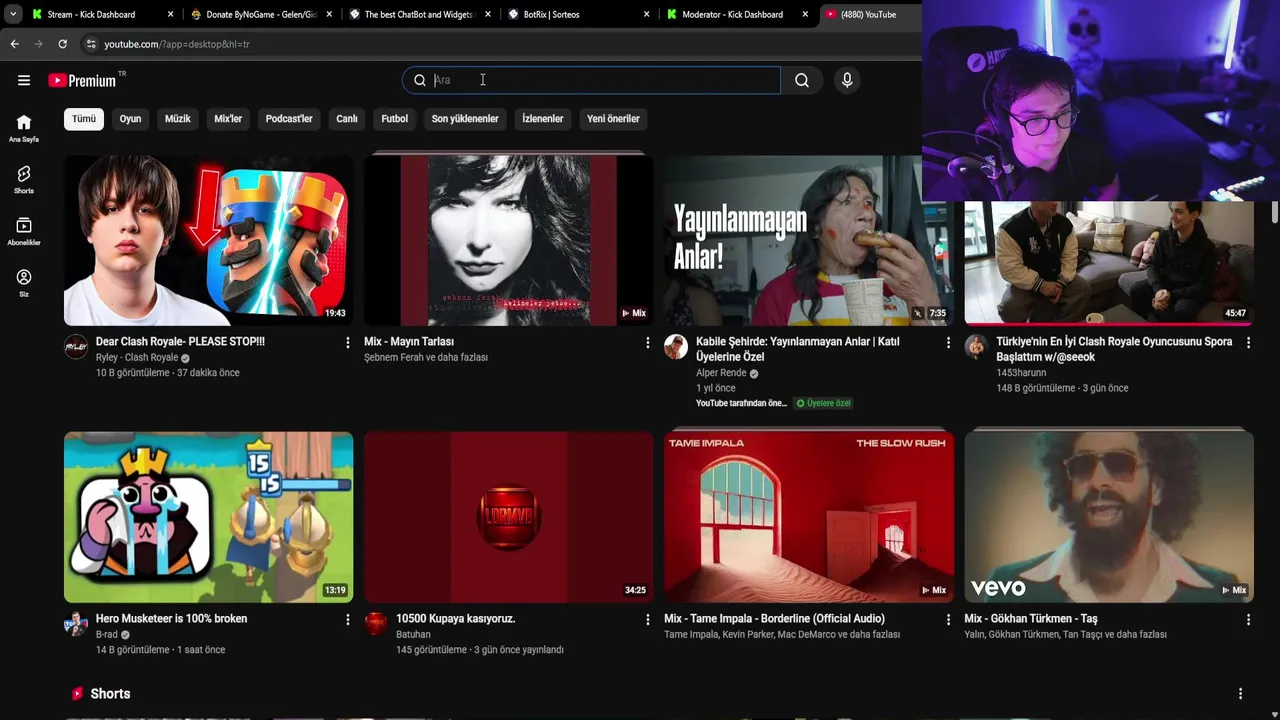
Task: Select the Canlı filter chip
Action: point(347,119)
